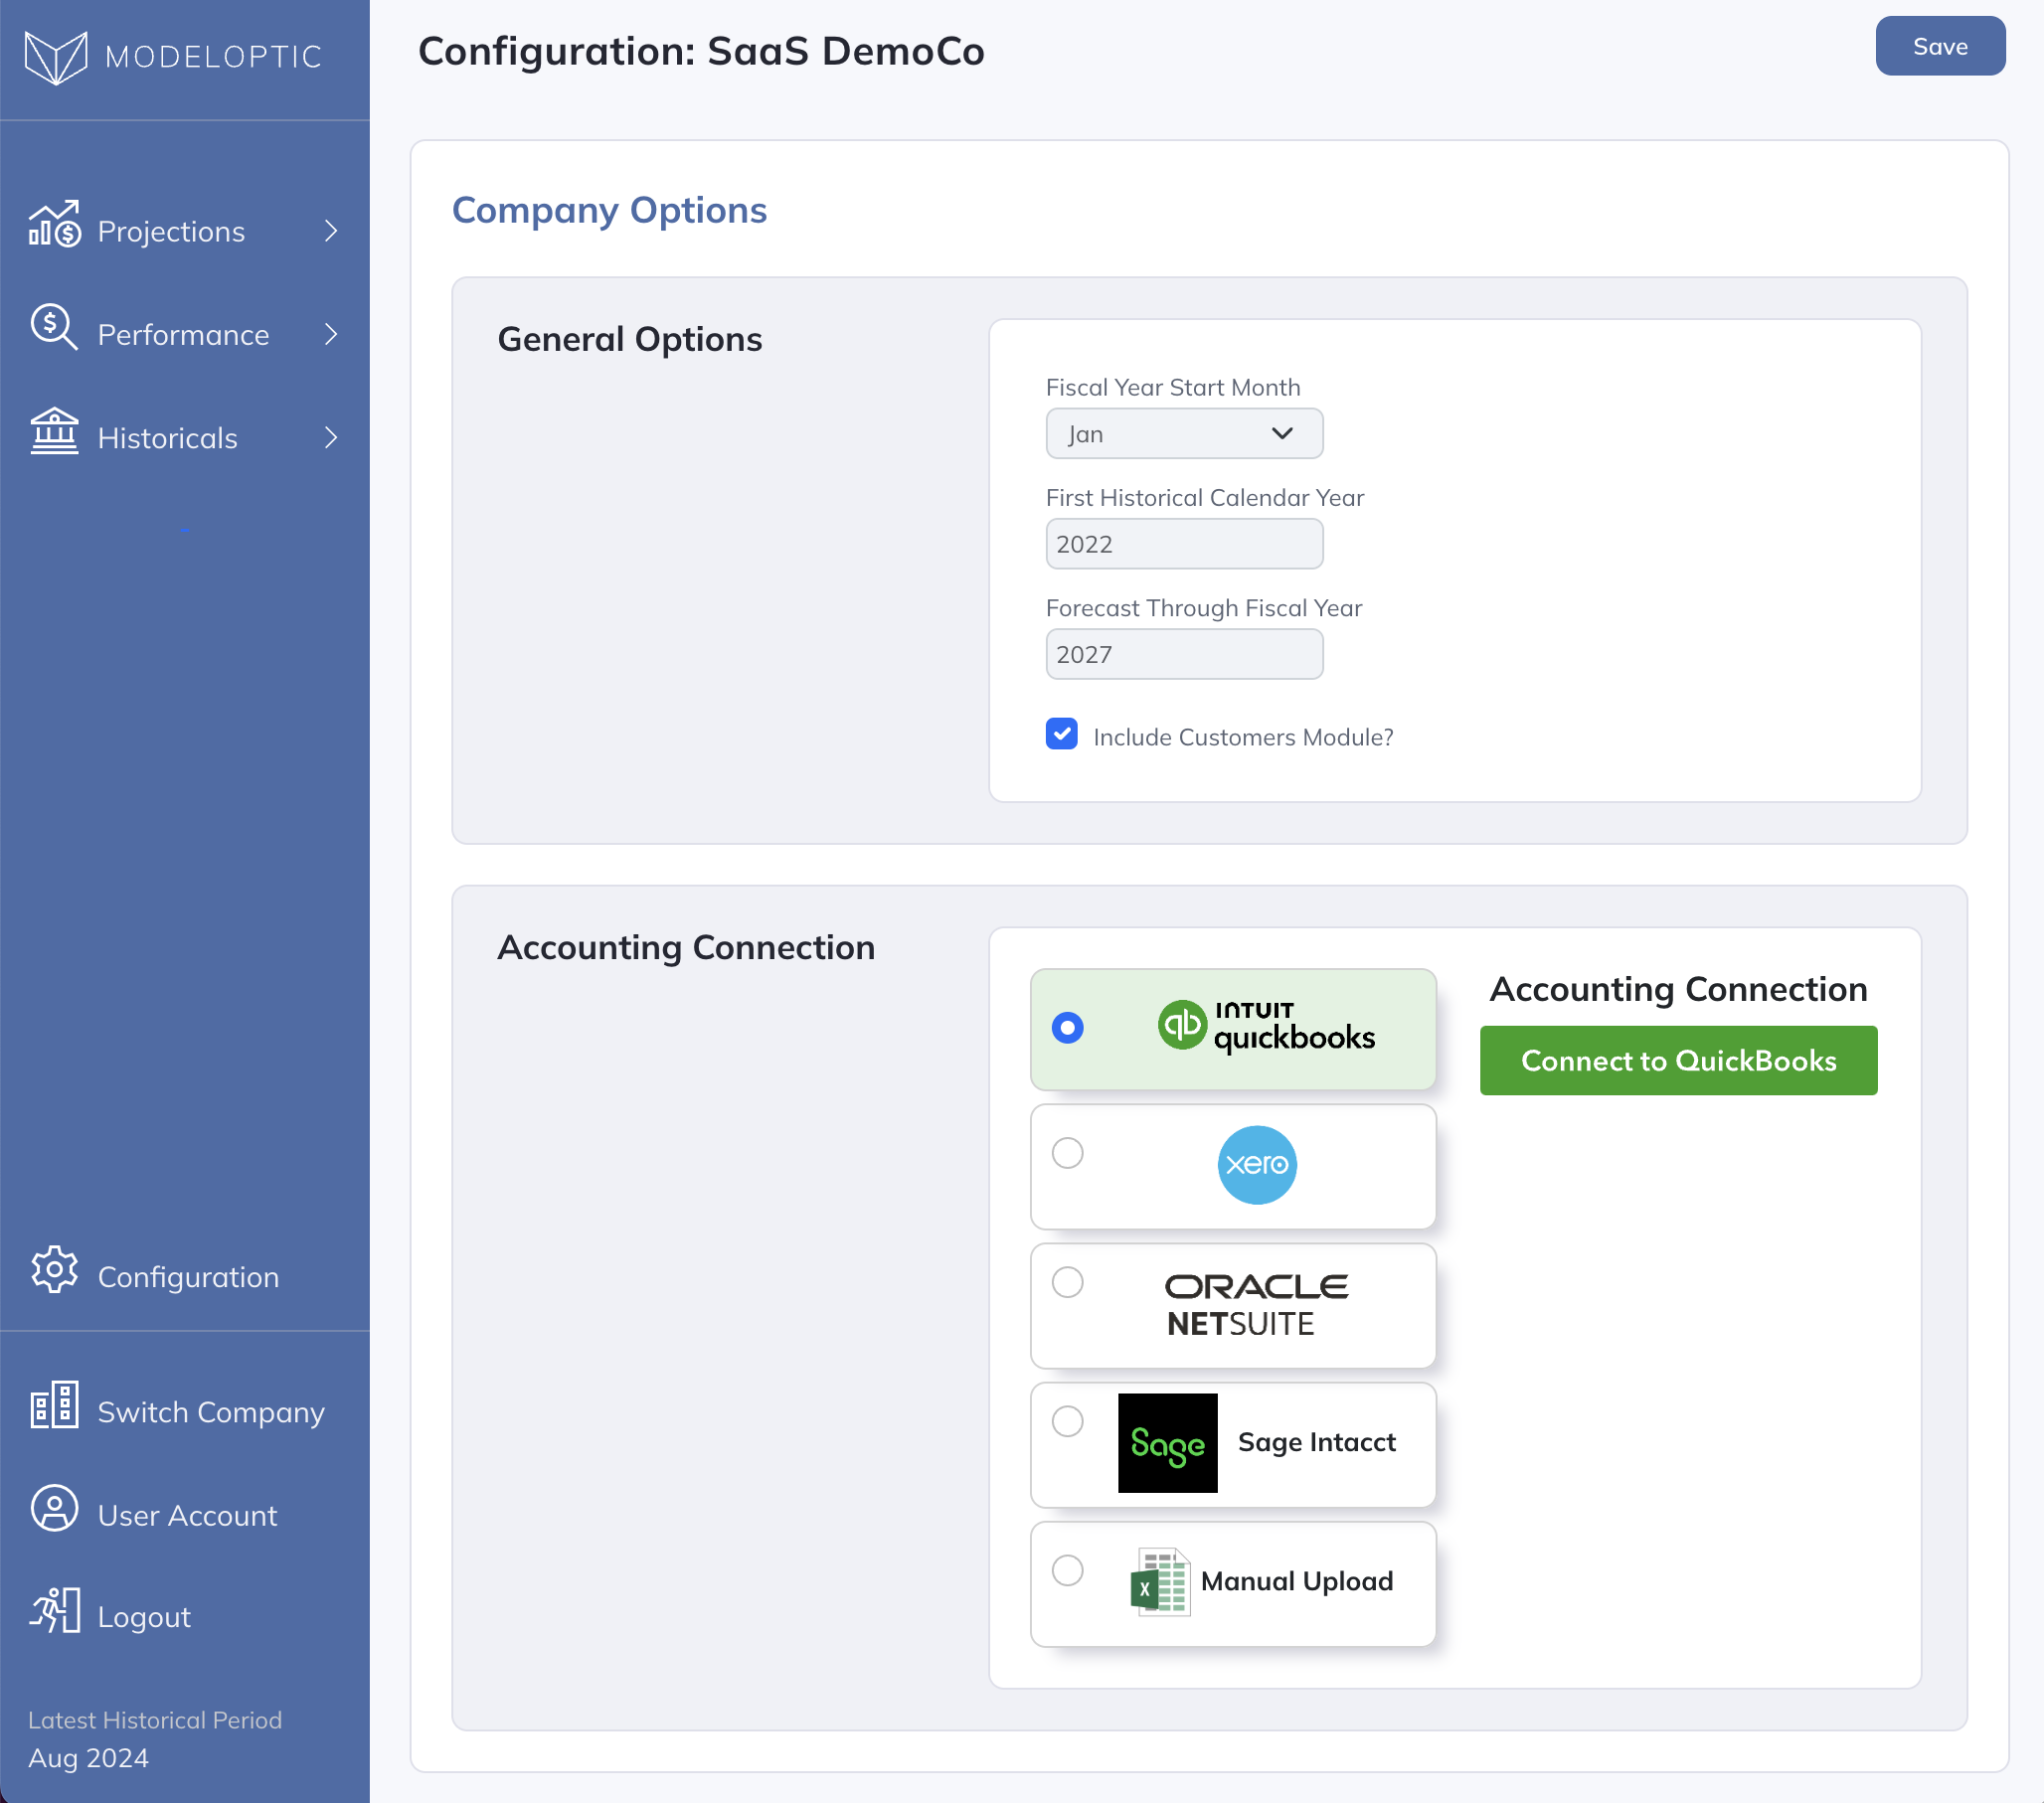
Task: Click the Manual Upload label
Action: point(1297,1581)
